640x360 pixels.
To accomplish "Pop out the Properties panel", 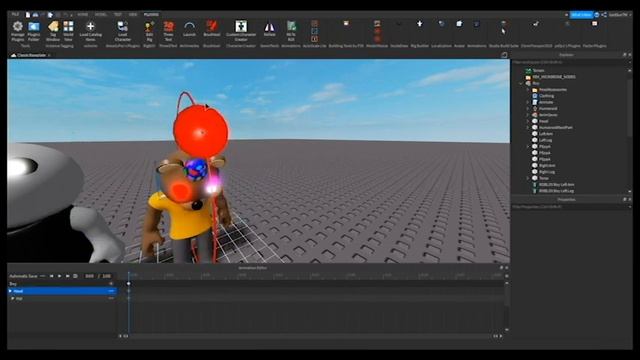I will [x=624, y=200].
